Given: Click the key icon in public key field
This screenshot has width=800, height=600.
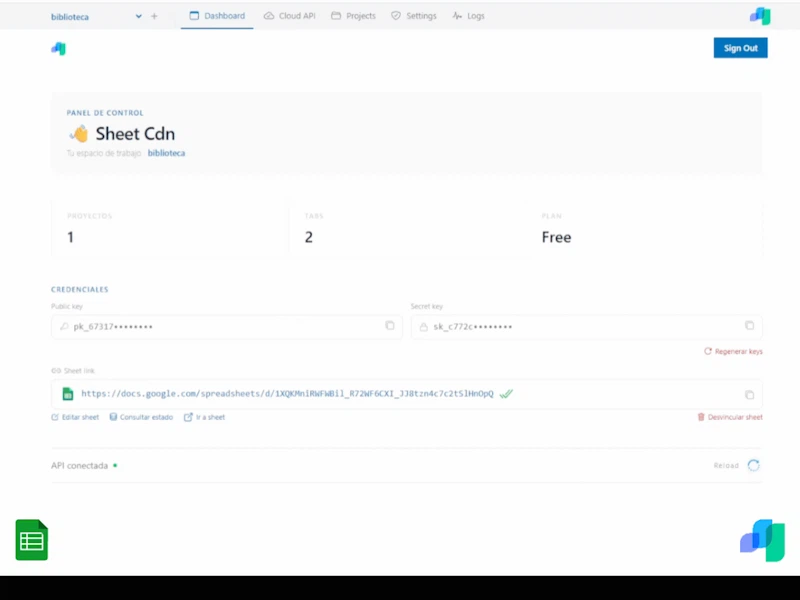Looking at the screenshot, I should [x=64, y=327].
